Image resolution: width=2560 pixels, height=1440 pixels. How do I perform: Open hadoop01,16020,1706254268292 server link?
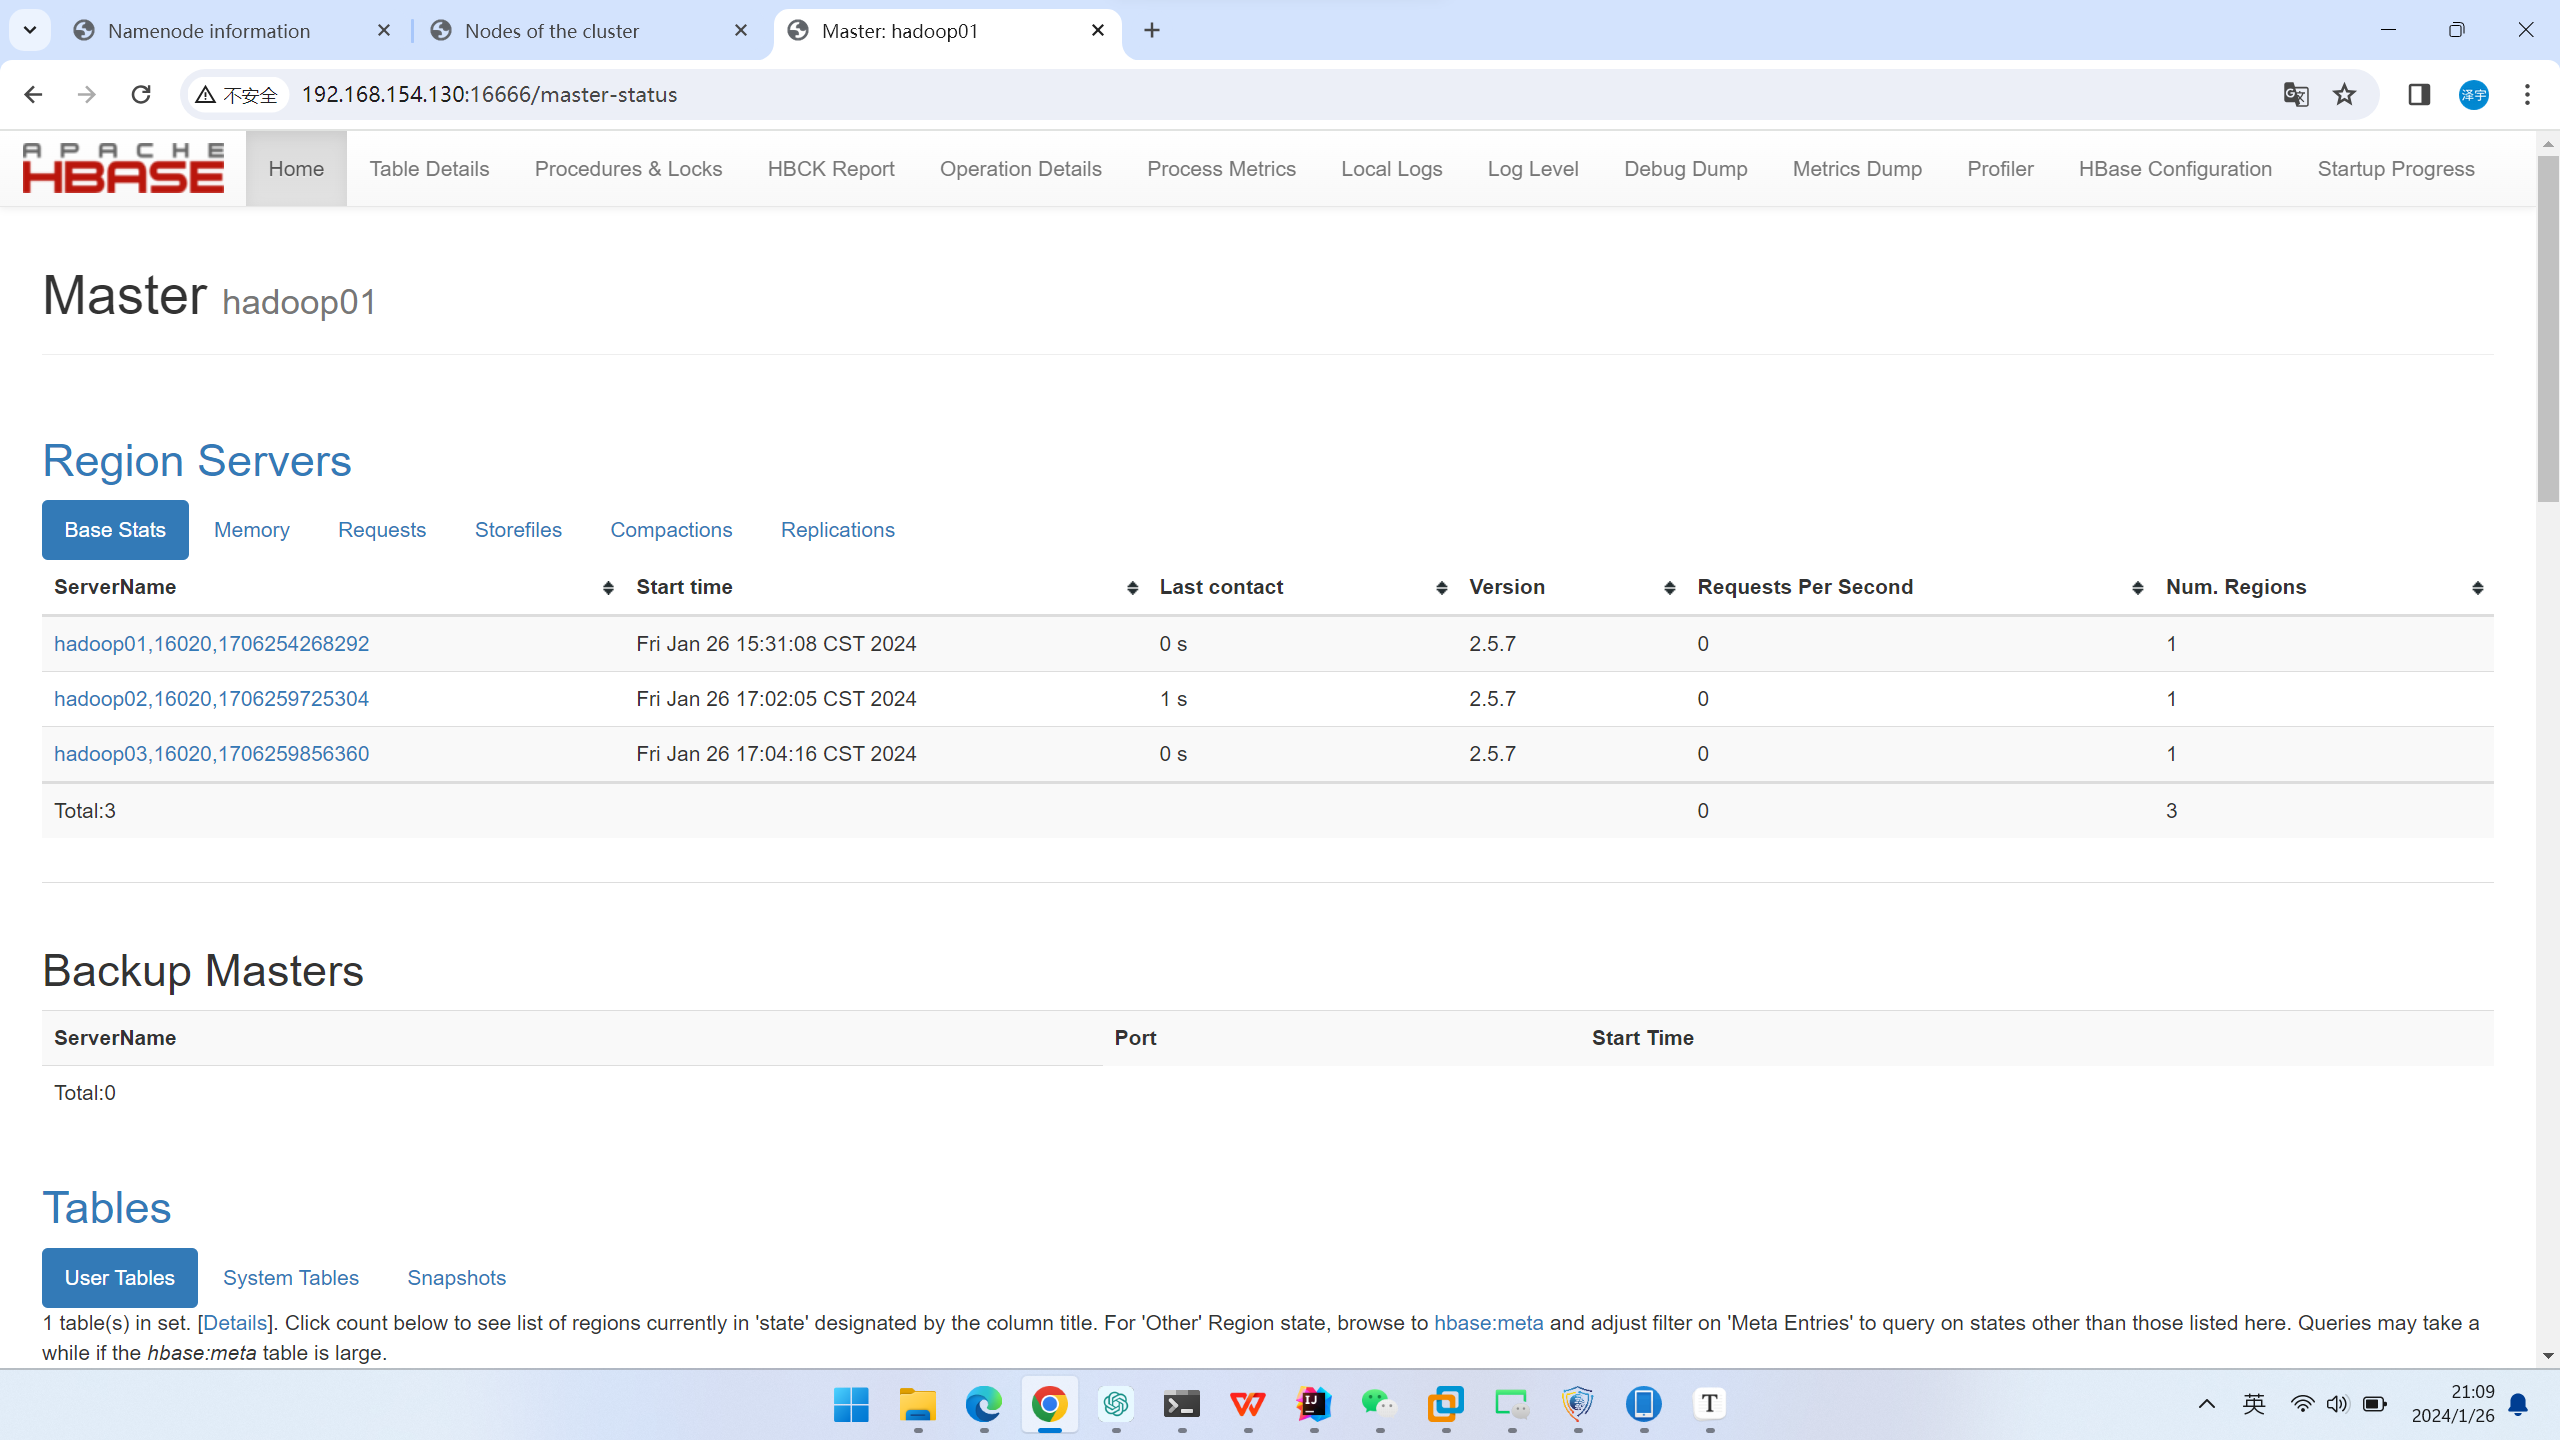point(211,644)
